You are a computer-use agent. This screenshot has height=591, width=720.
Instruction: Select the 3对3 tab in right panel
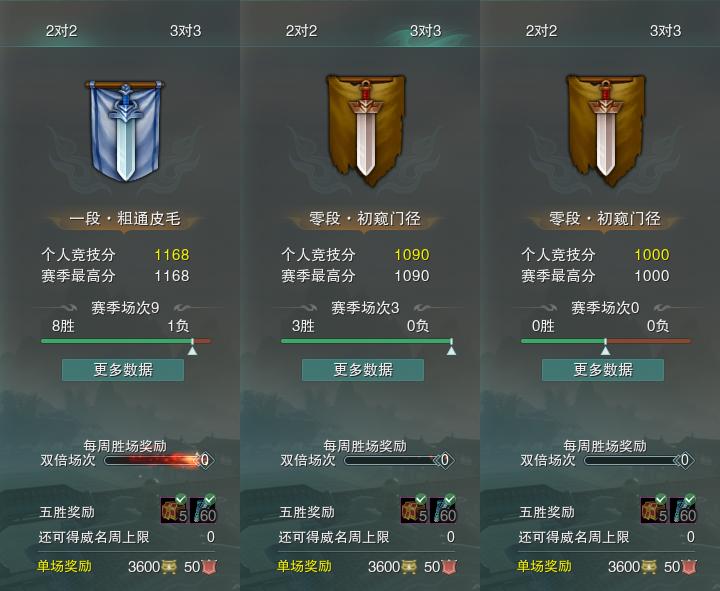pyautogui.click(x=665, y=31)
